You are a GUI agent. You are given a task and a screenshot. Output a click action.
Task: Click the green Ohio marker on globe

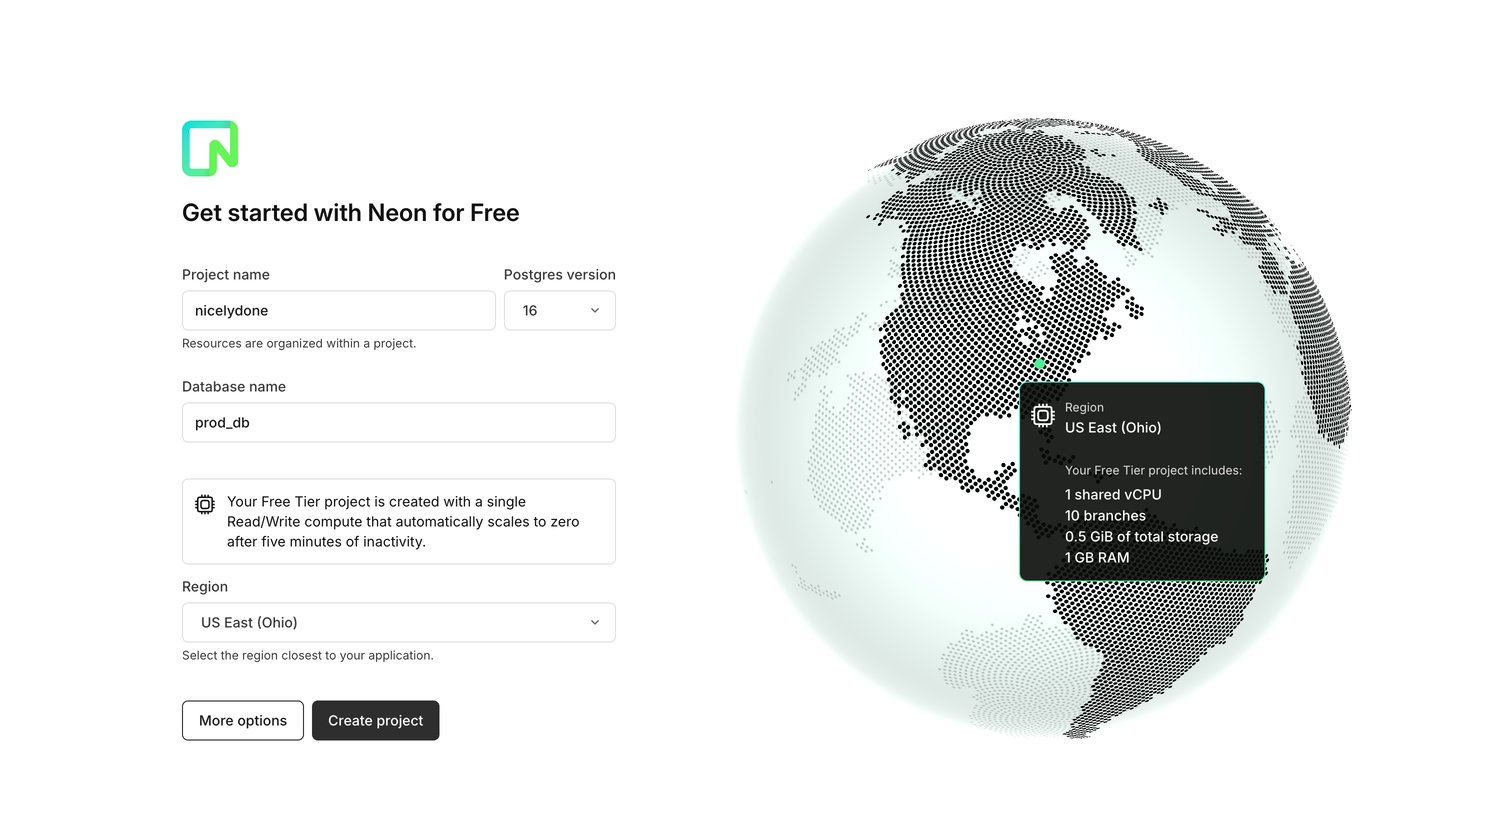1040,364
